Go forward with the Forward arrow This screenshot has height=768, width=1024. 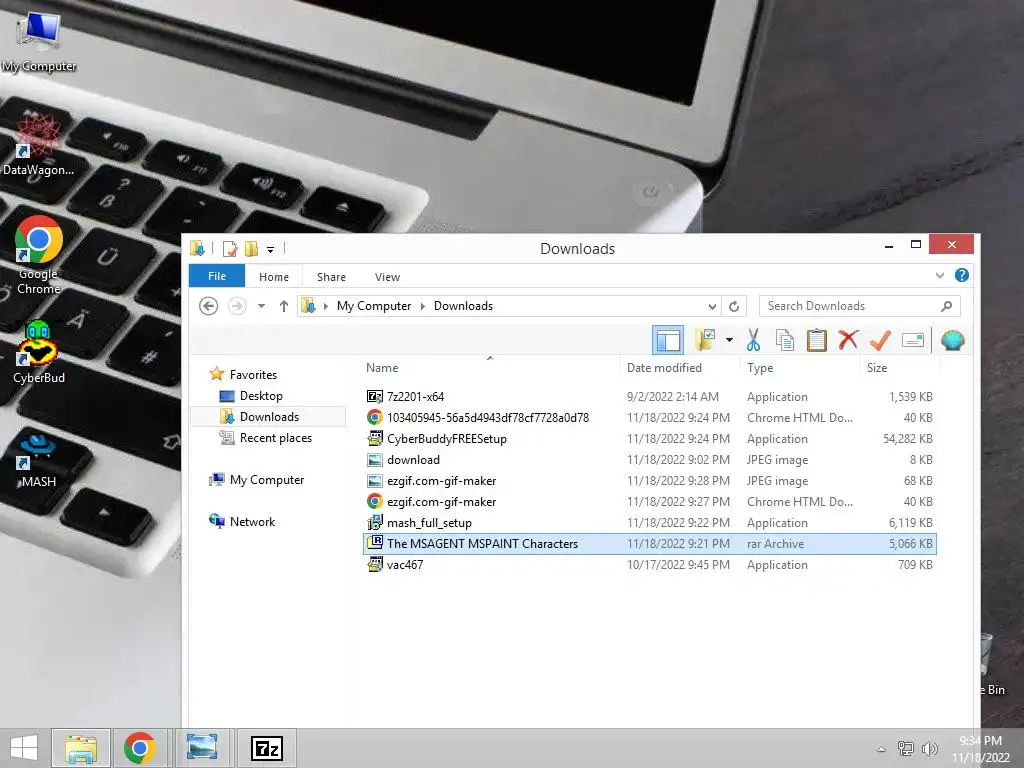237,306
